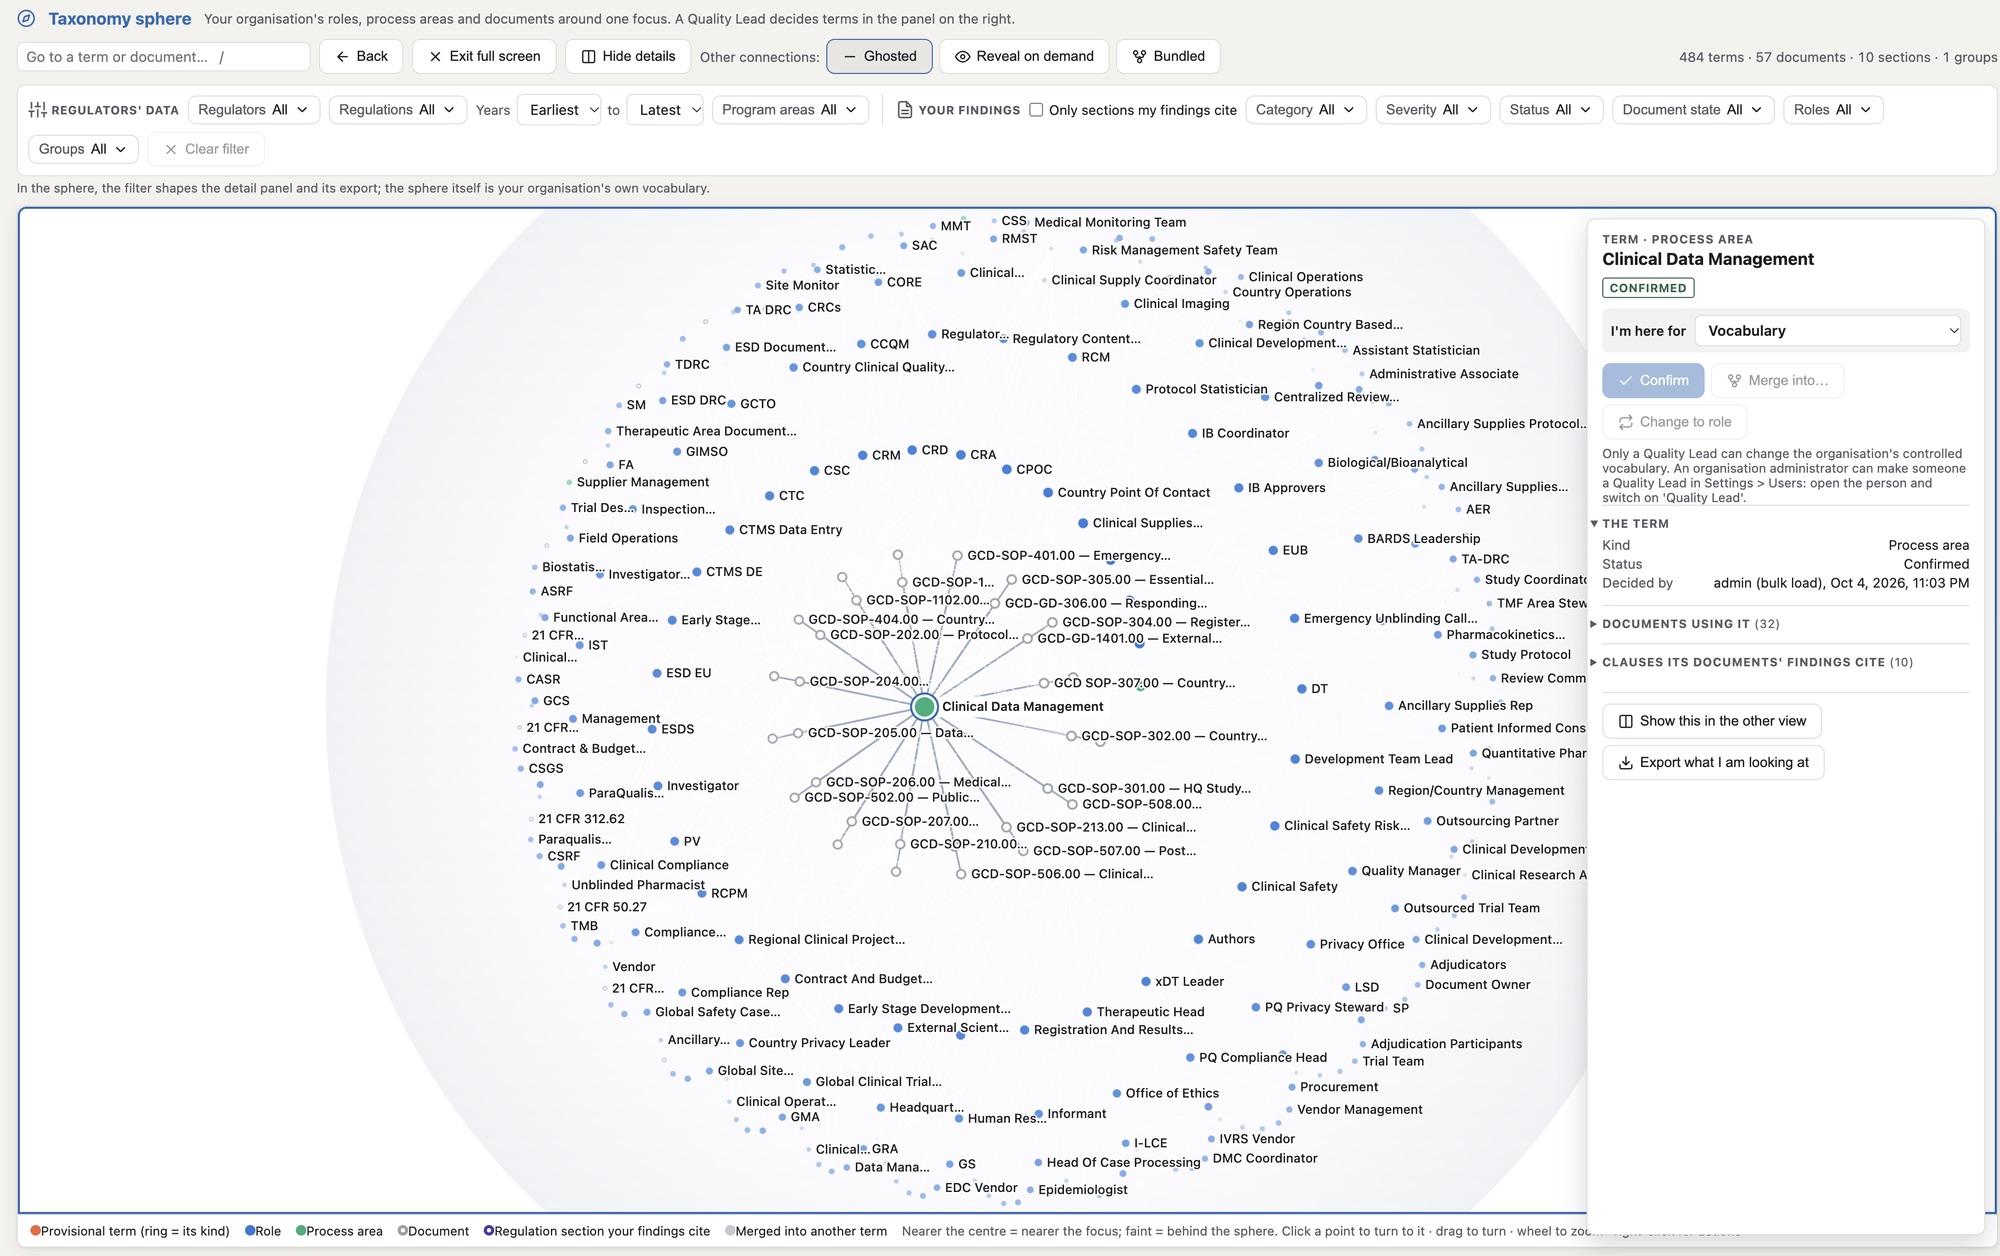Open the Regulators filter dropdown
The width and height of the screenshot is (2000, 1256).
254,110
